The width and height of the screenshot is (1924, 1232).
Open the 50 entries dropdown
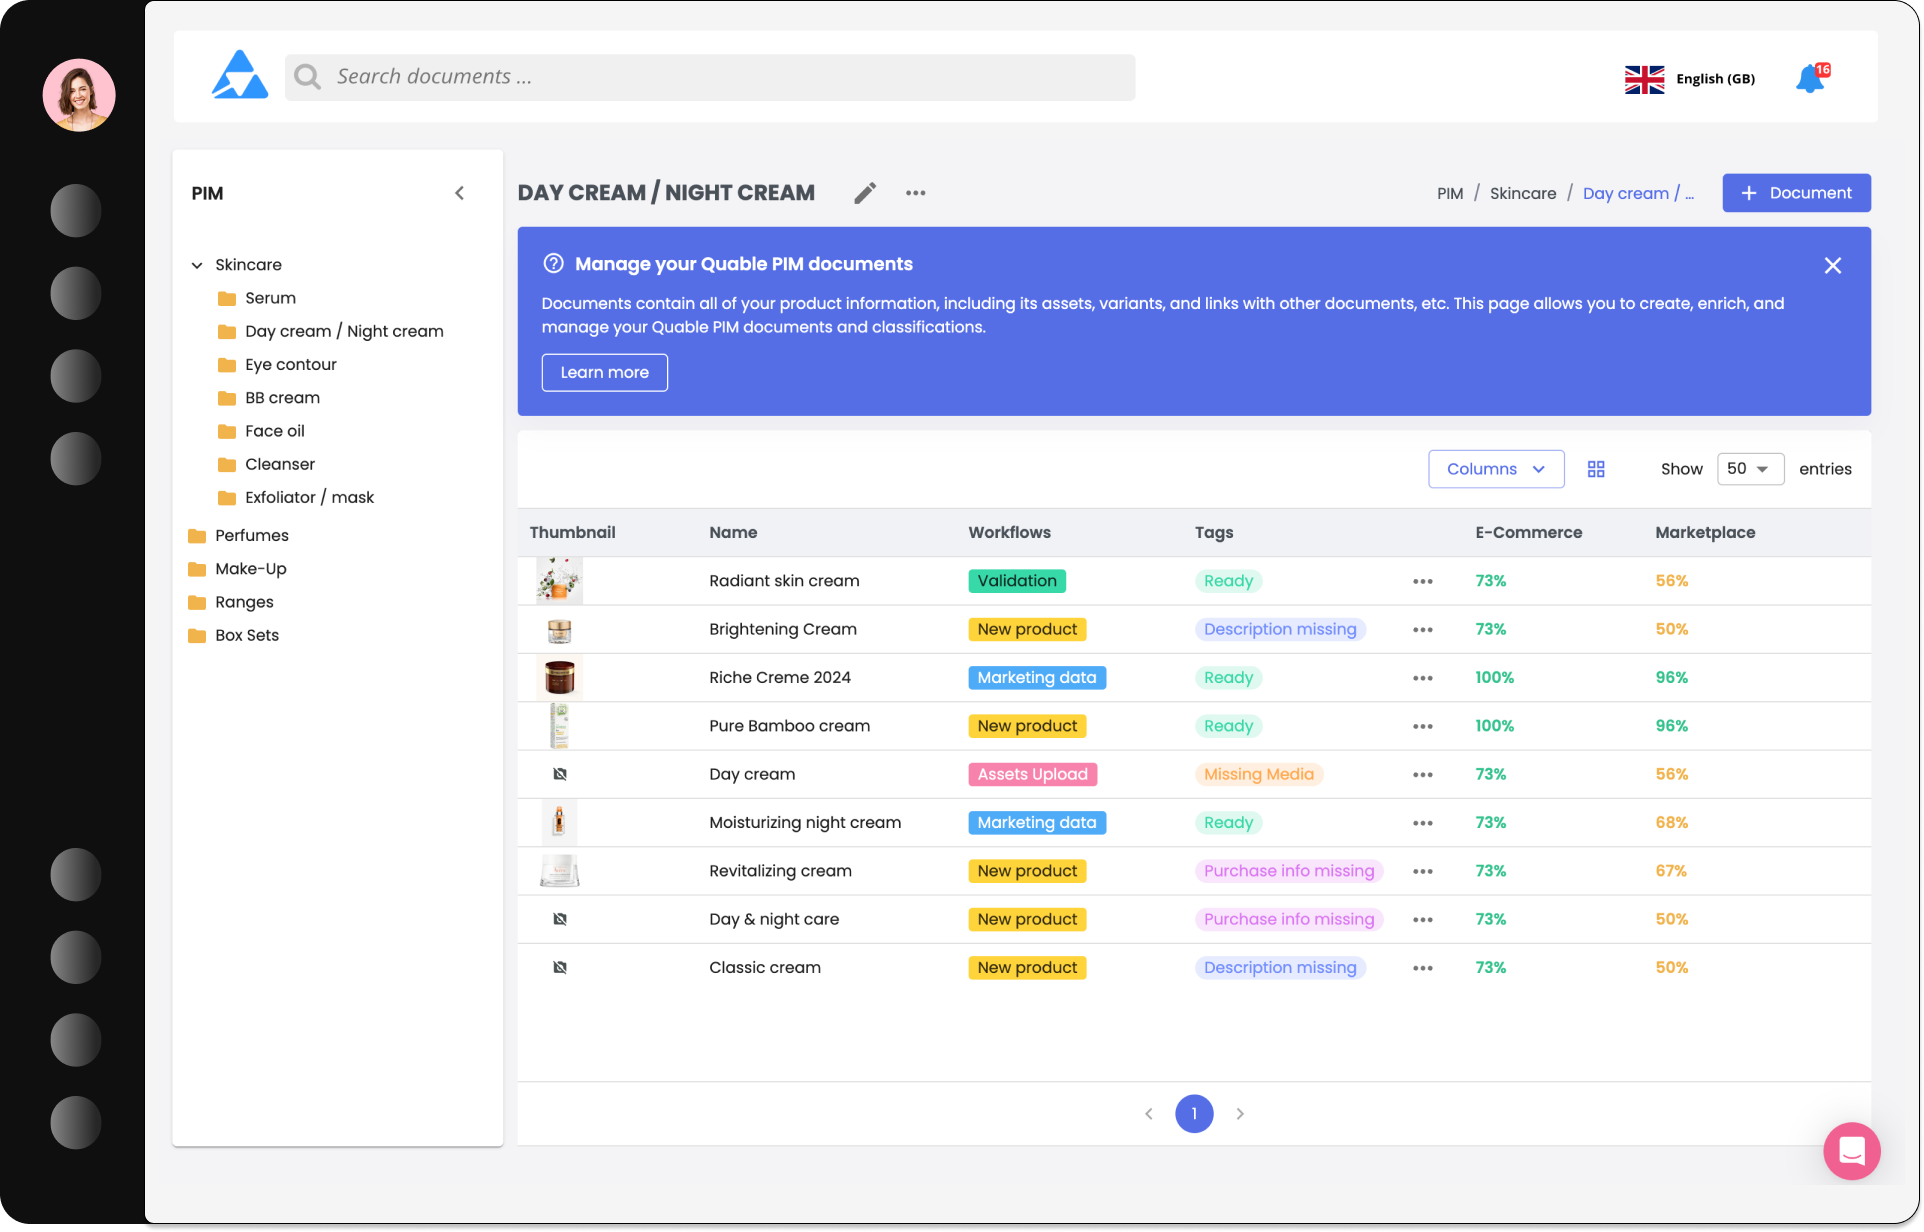1749,469
